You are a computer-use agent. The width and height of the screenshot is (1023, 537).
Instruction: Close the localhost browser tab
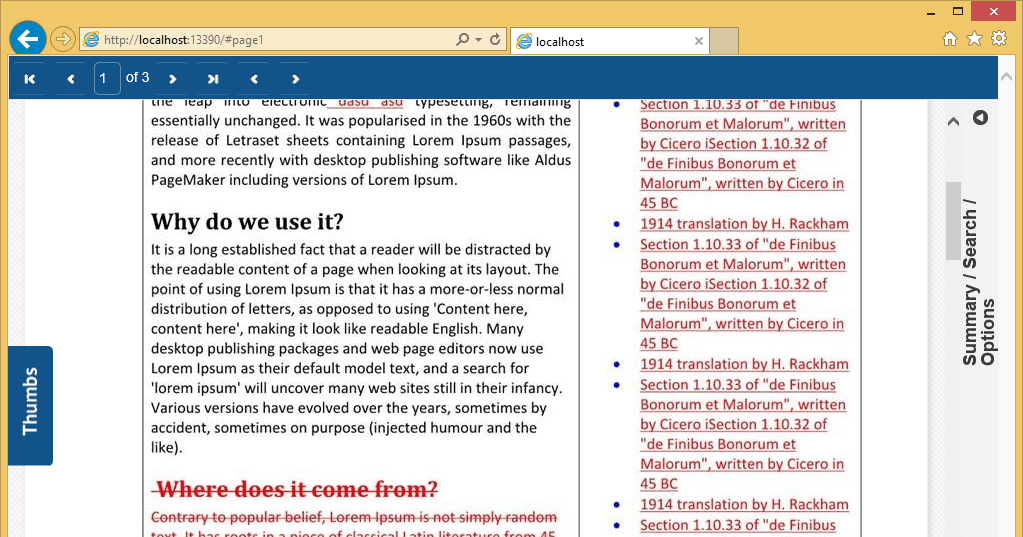click(699, 41)
